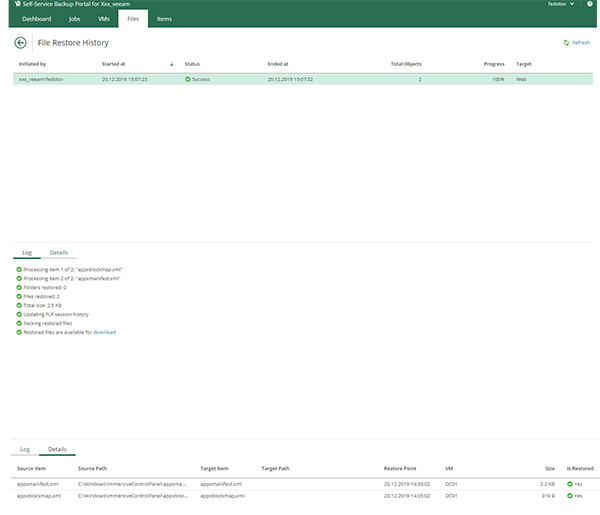Click the green check beside appxblockmap.xml Yes
Image resolution: width=600 pixels, height=515 pixels.
tap(569, 495)
